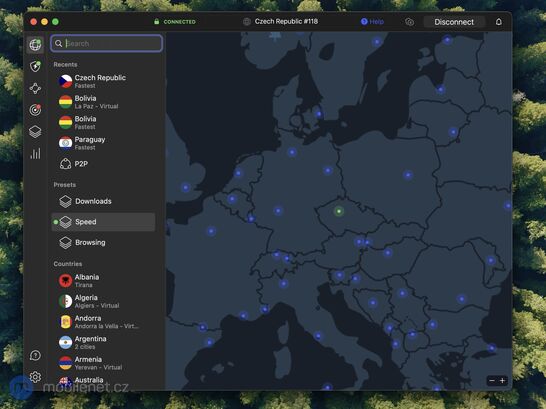Click the globe icon beside Czech Republic #118
The width and height of the screenshot is (546, 409).
pyautogui.click(x=247, y=22)
